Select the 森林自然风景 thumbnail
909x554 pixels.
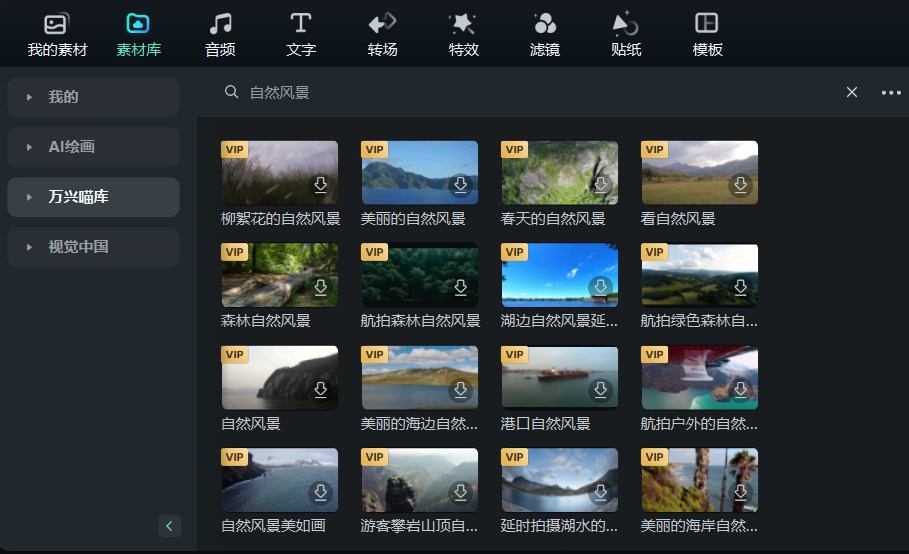[279, 275]
